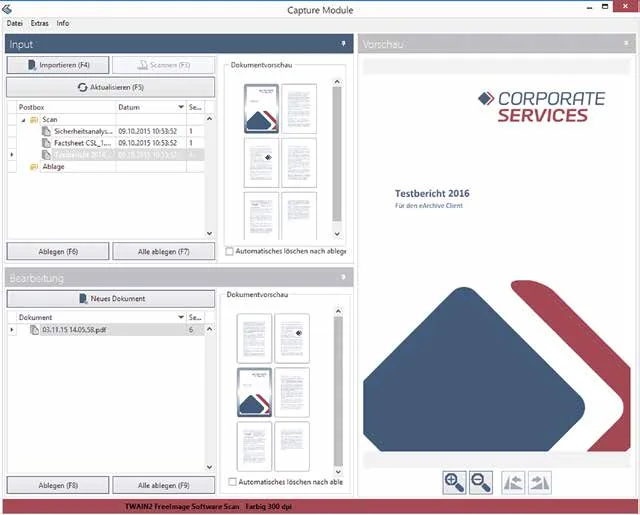Rotate the preview page left
This screenshot has height=515, width=640.
(x=513, y=483)
